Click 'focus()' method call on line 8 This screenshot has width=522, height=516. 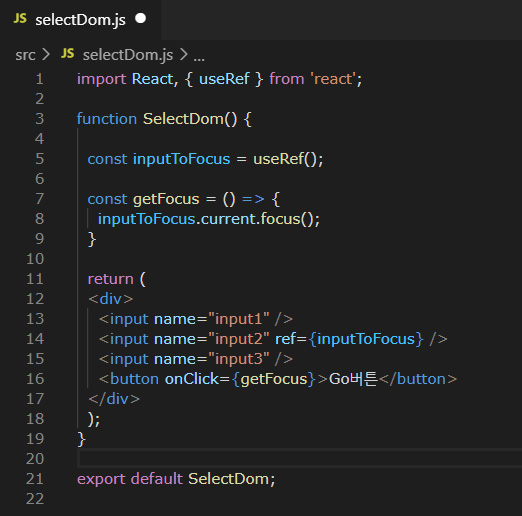pyautogui.click(x=287, y=219)
